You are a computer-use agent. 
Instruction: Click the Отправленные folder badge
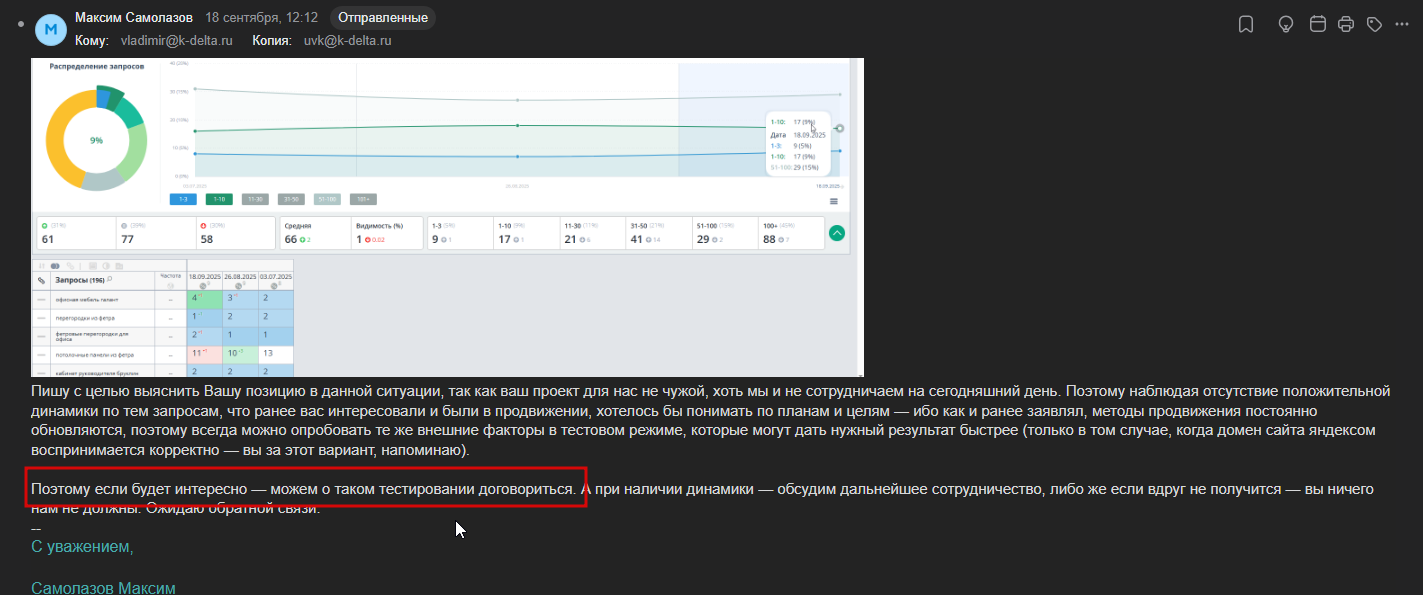[382, 18]
